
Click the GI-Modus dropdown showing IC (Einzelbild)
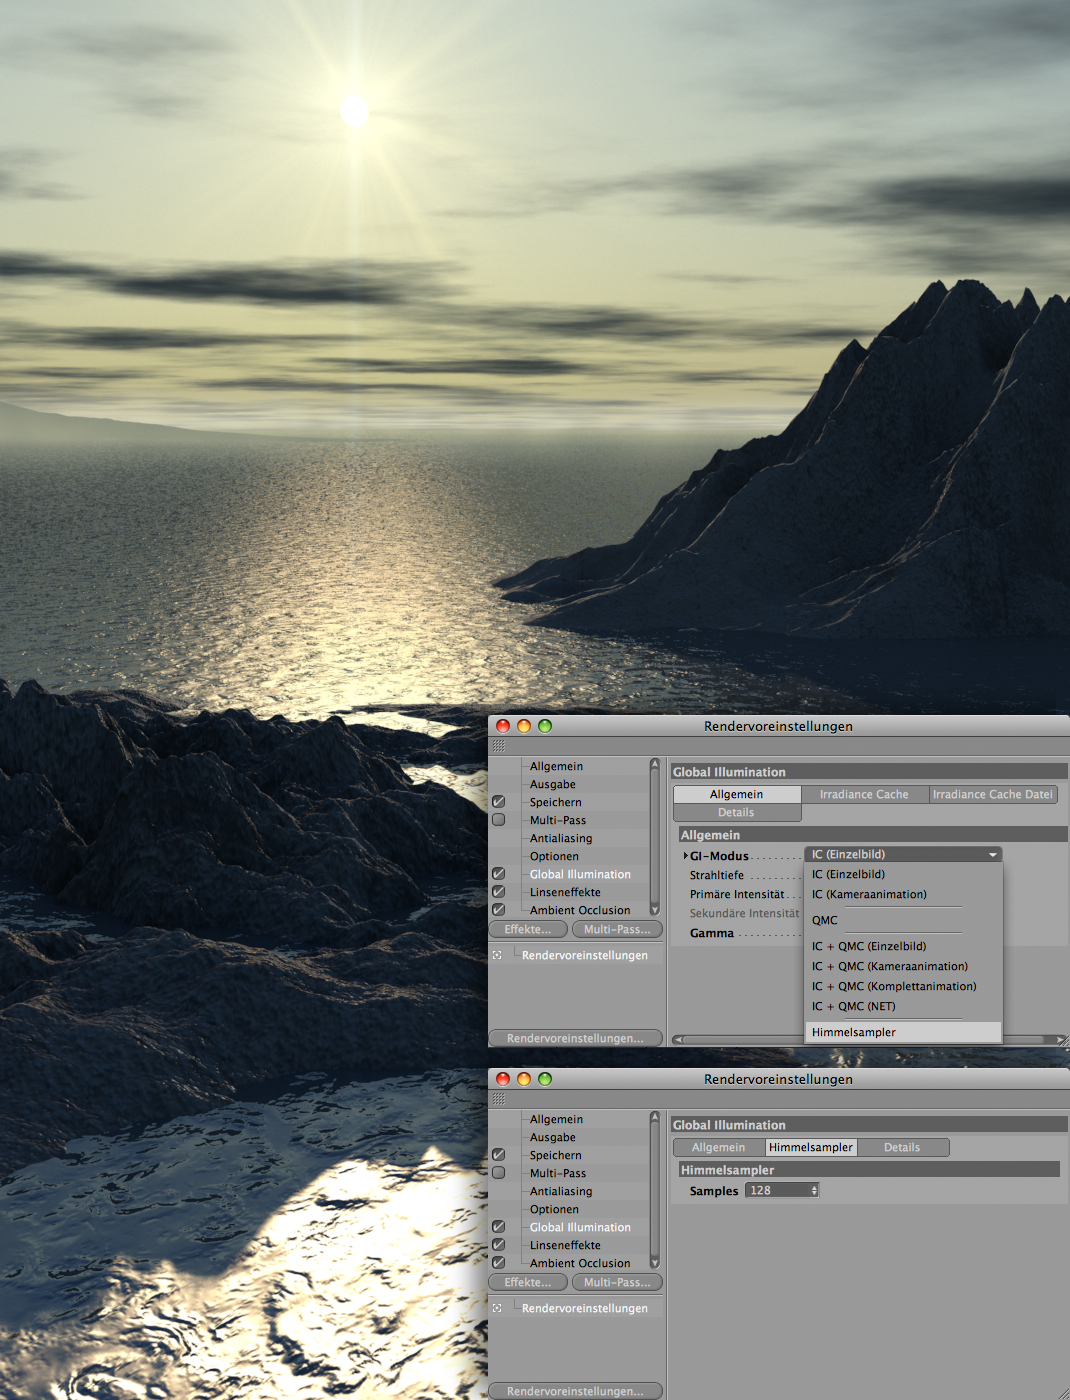pyautogui.click(x=902, y=855)
